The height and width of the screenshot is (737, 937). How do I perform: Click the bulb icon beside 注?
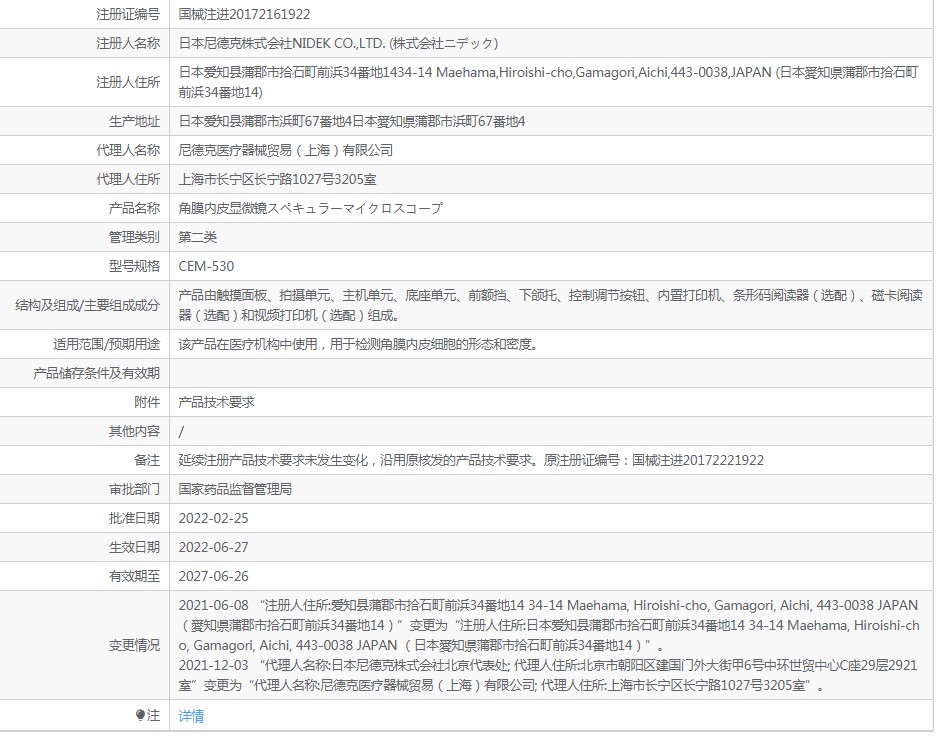pyautogui.click(x=140, y=715)
